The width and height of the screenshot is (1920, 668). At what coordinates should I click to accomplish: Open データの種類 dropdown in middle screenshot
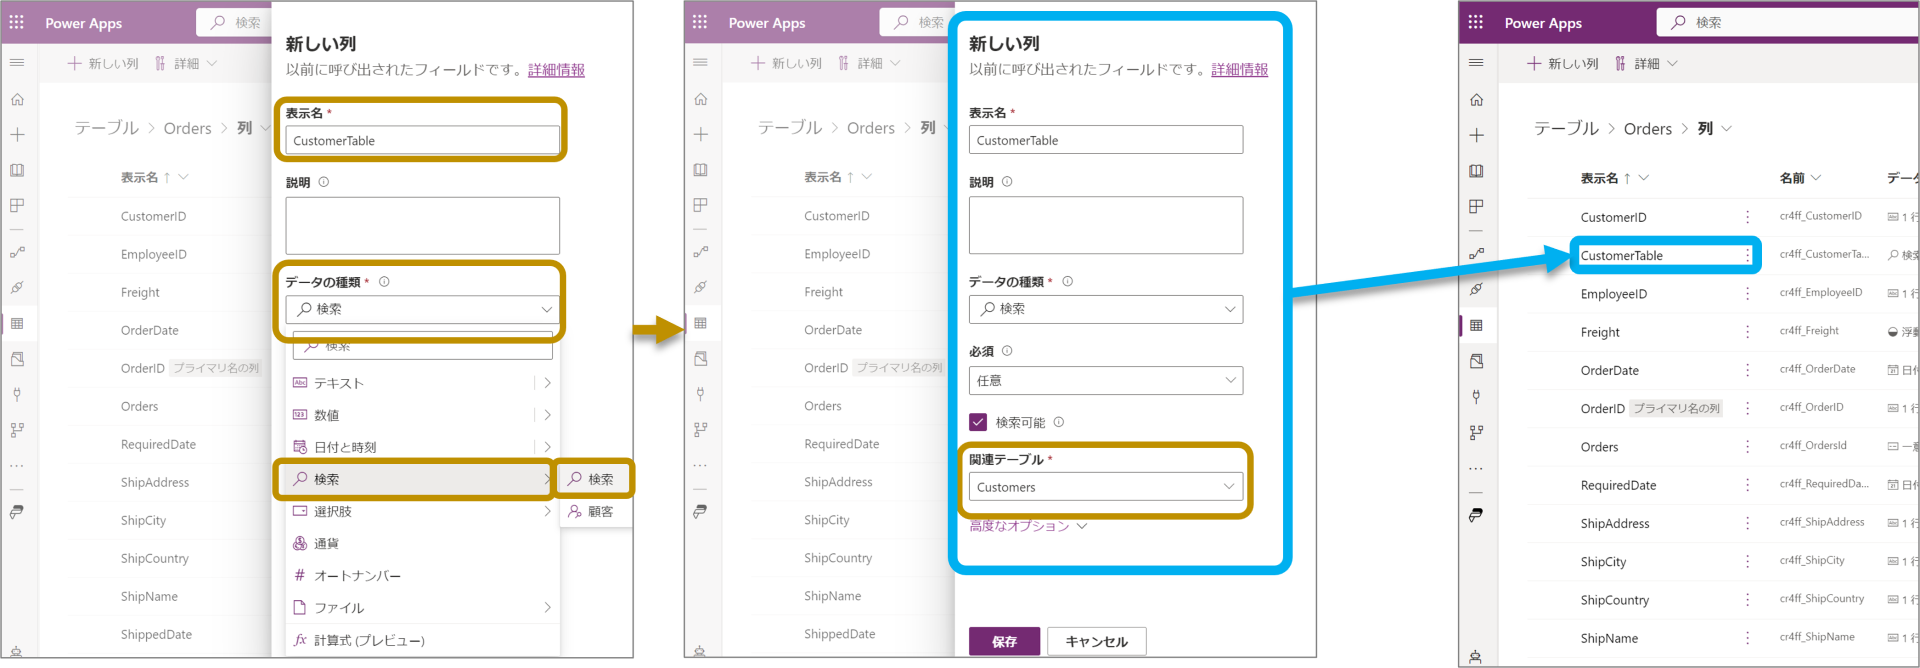1106,309
